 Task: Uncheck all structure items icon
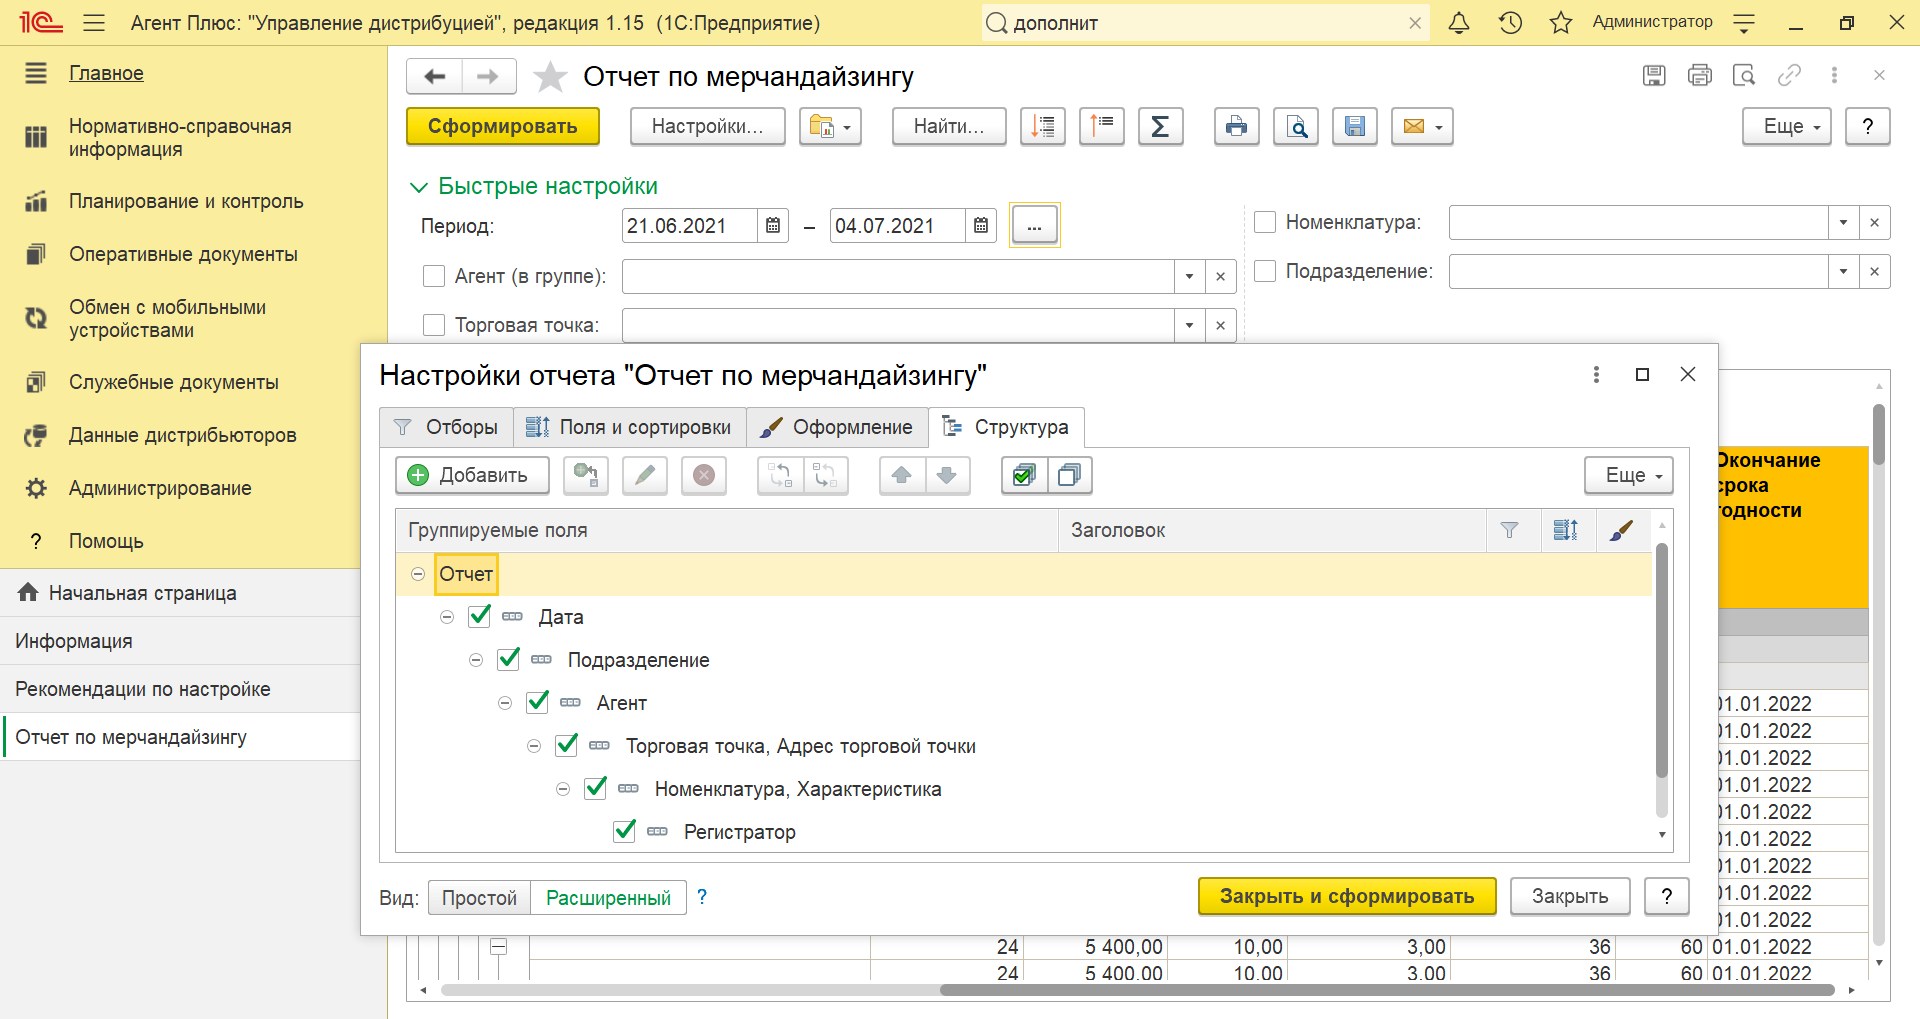(x=1069, y=475)
